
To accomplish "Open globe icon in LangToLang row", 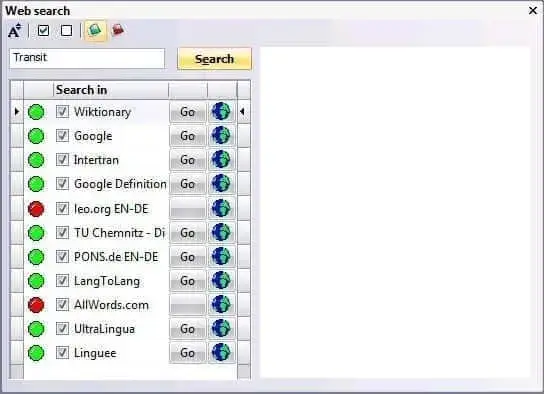I will point(221,281).
